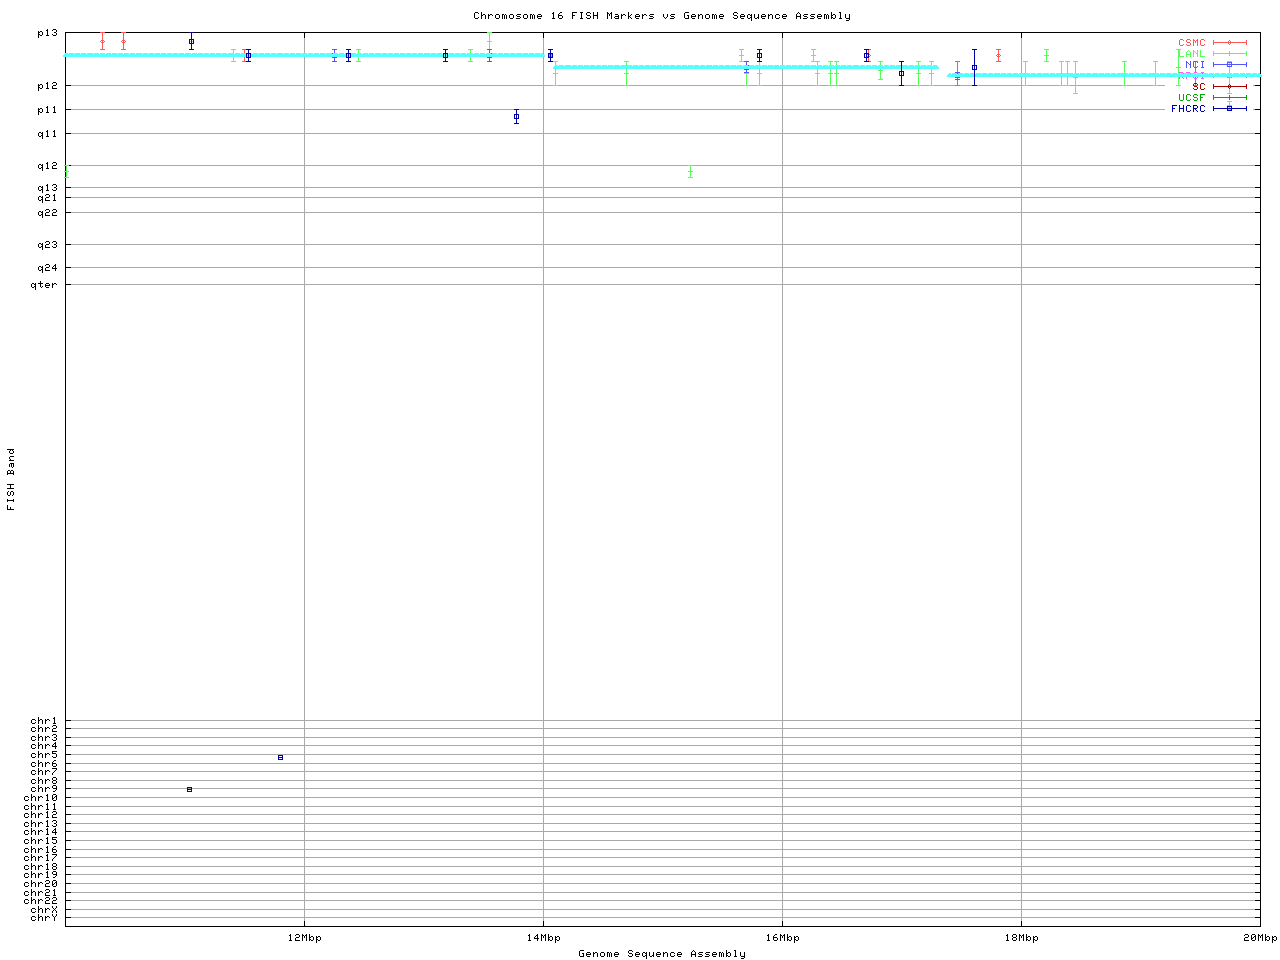
Task: Select the blue data marker at p11
Action: tap(516, 117)
